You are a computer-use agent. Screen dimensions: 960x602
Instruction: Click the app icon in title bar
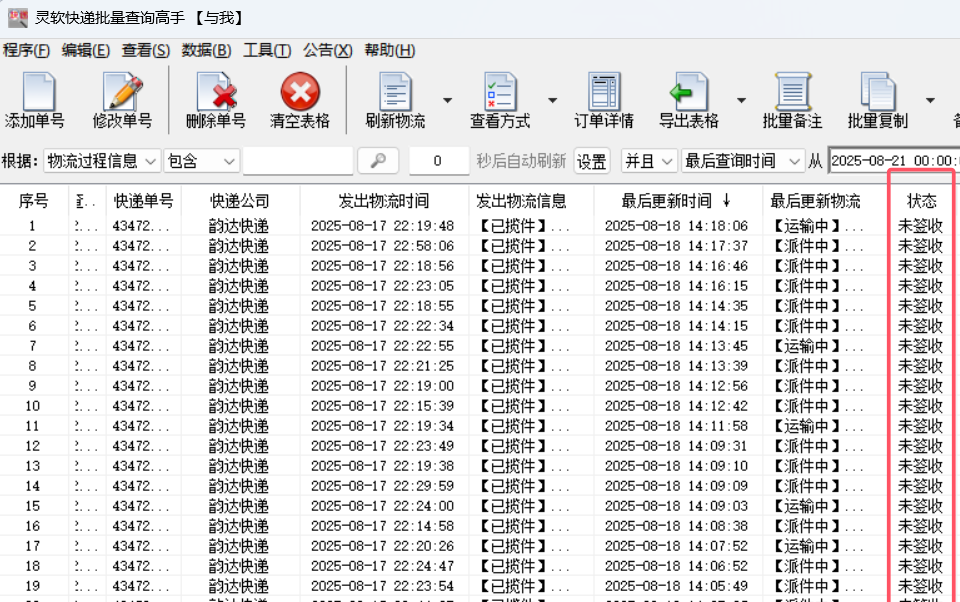tap(17, 18)
